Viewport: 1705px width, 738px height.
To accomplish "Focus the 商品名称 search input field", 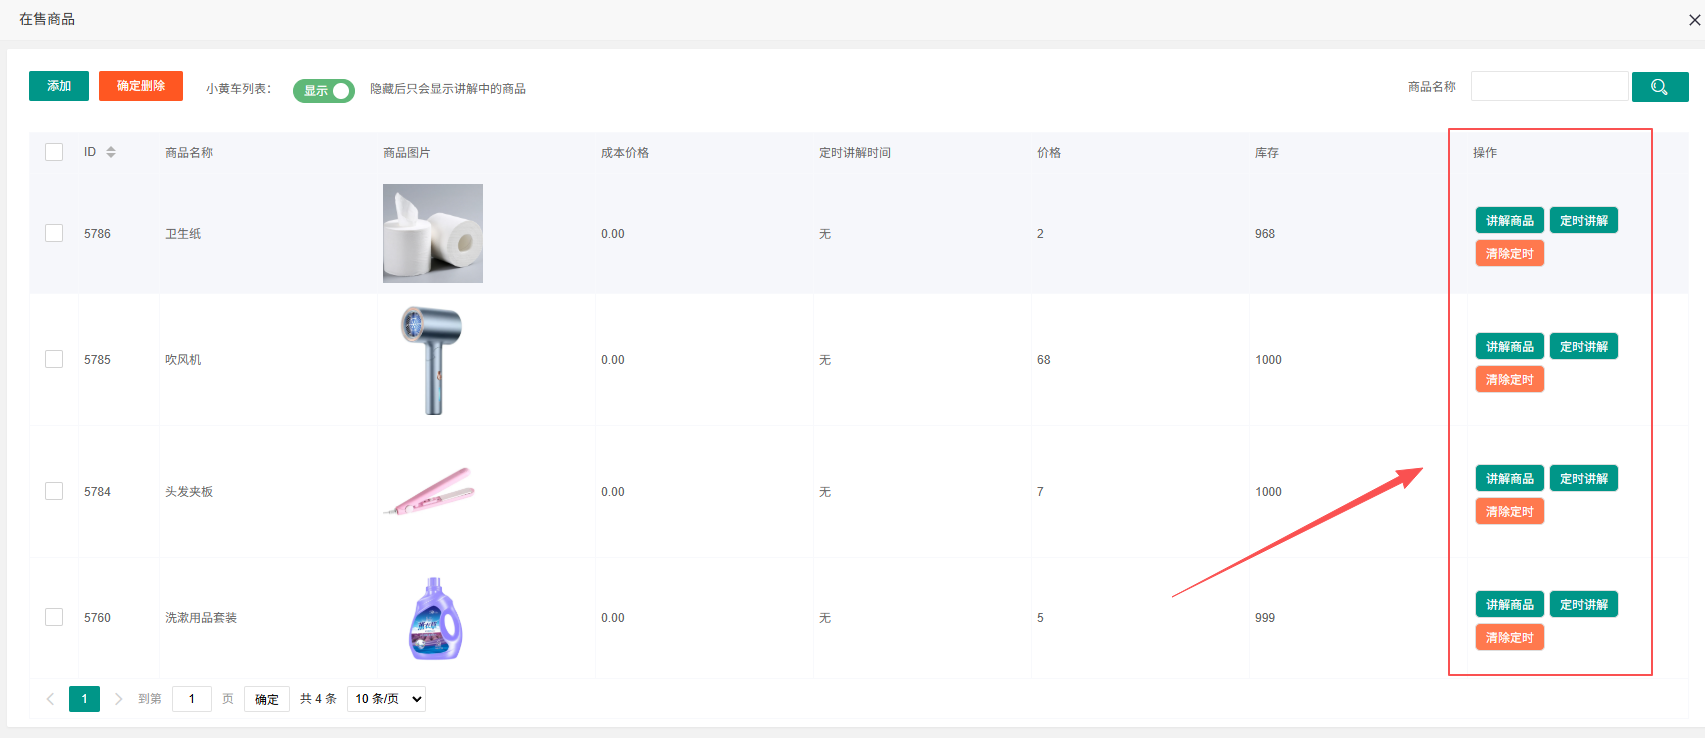I will 1548,87.
